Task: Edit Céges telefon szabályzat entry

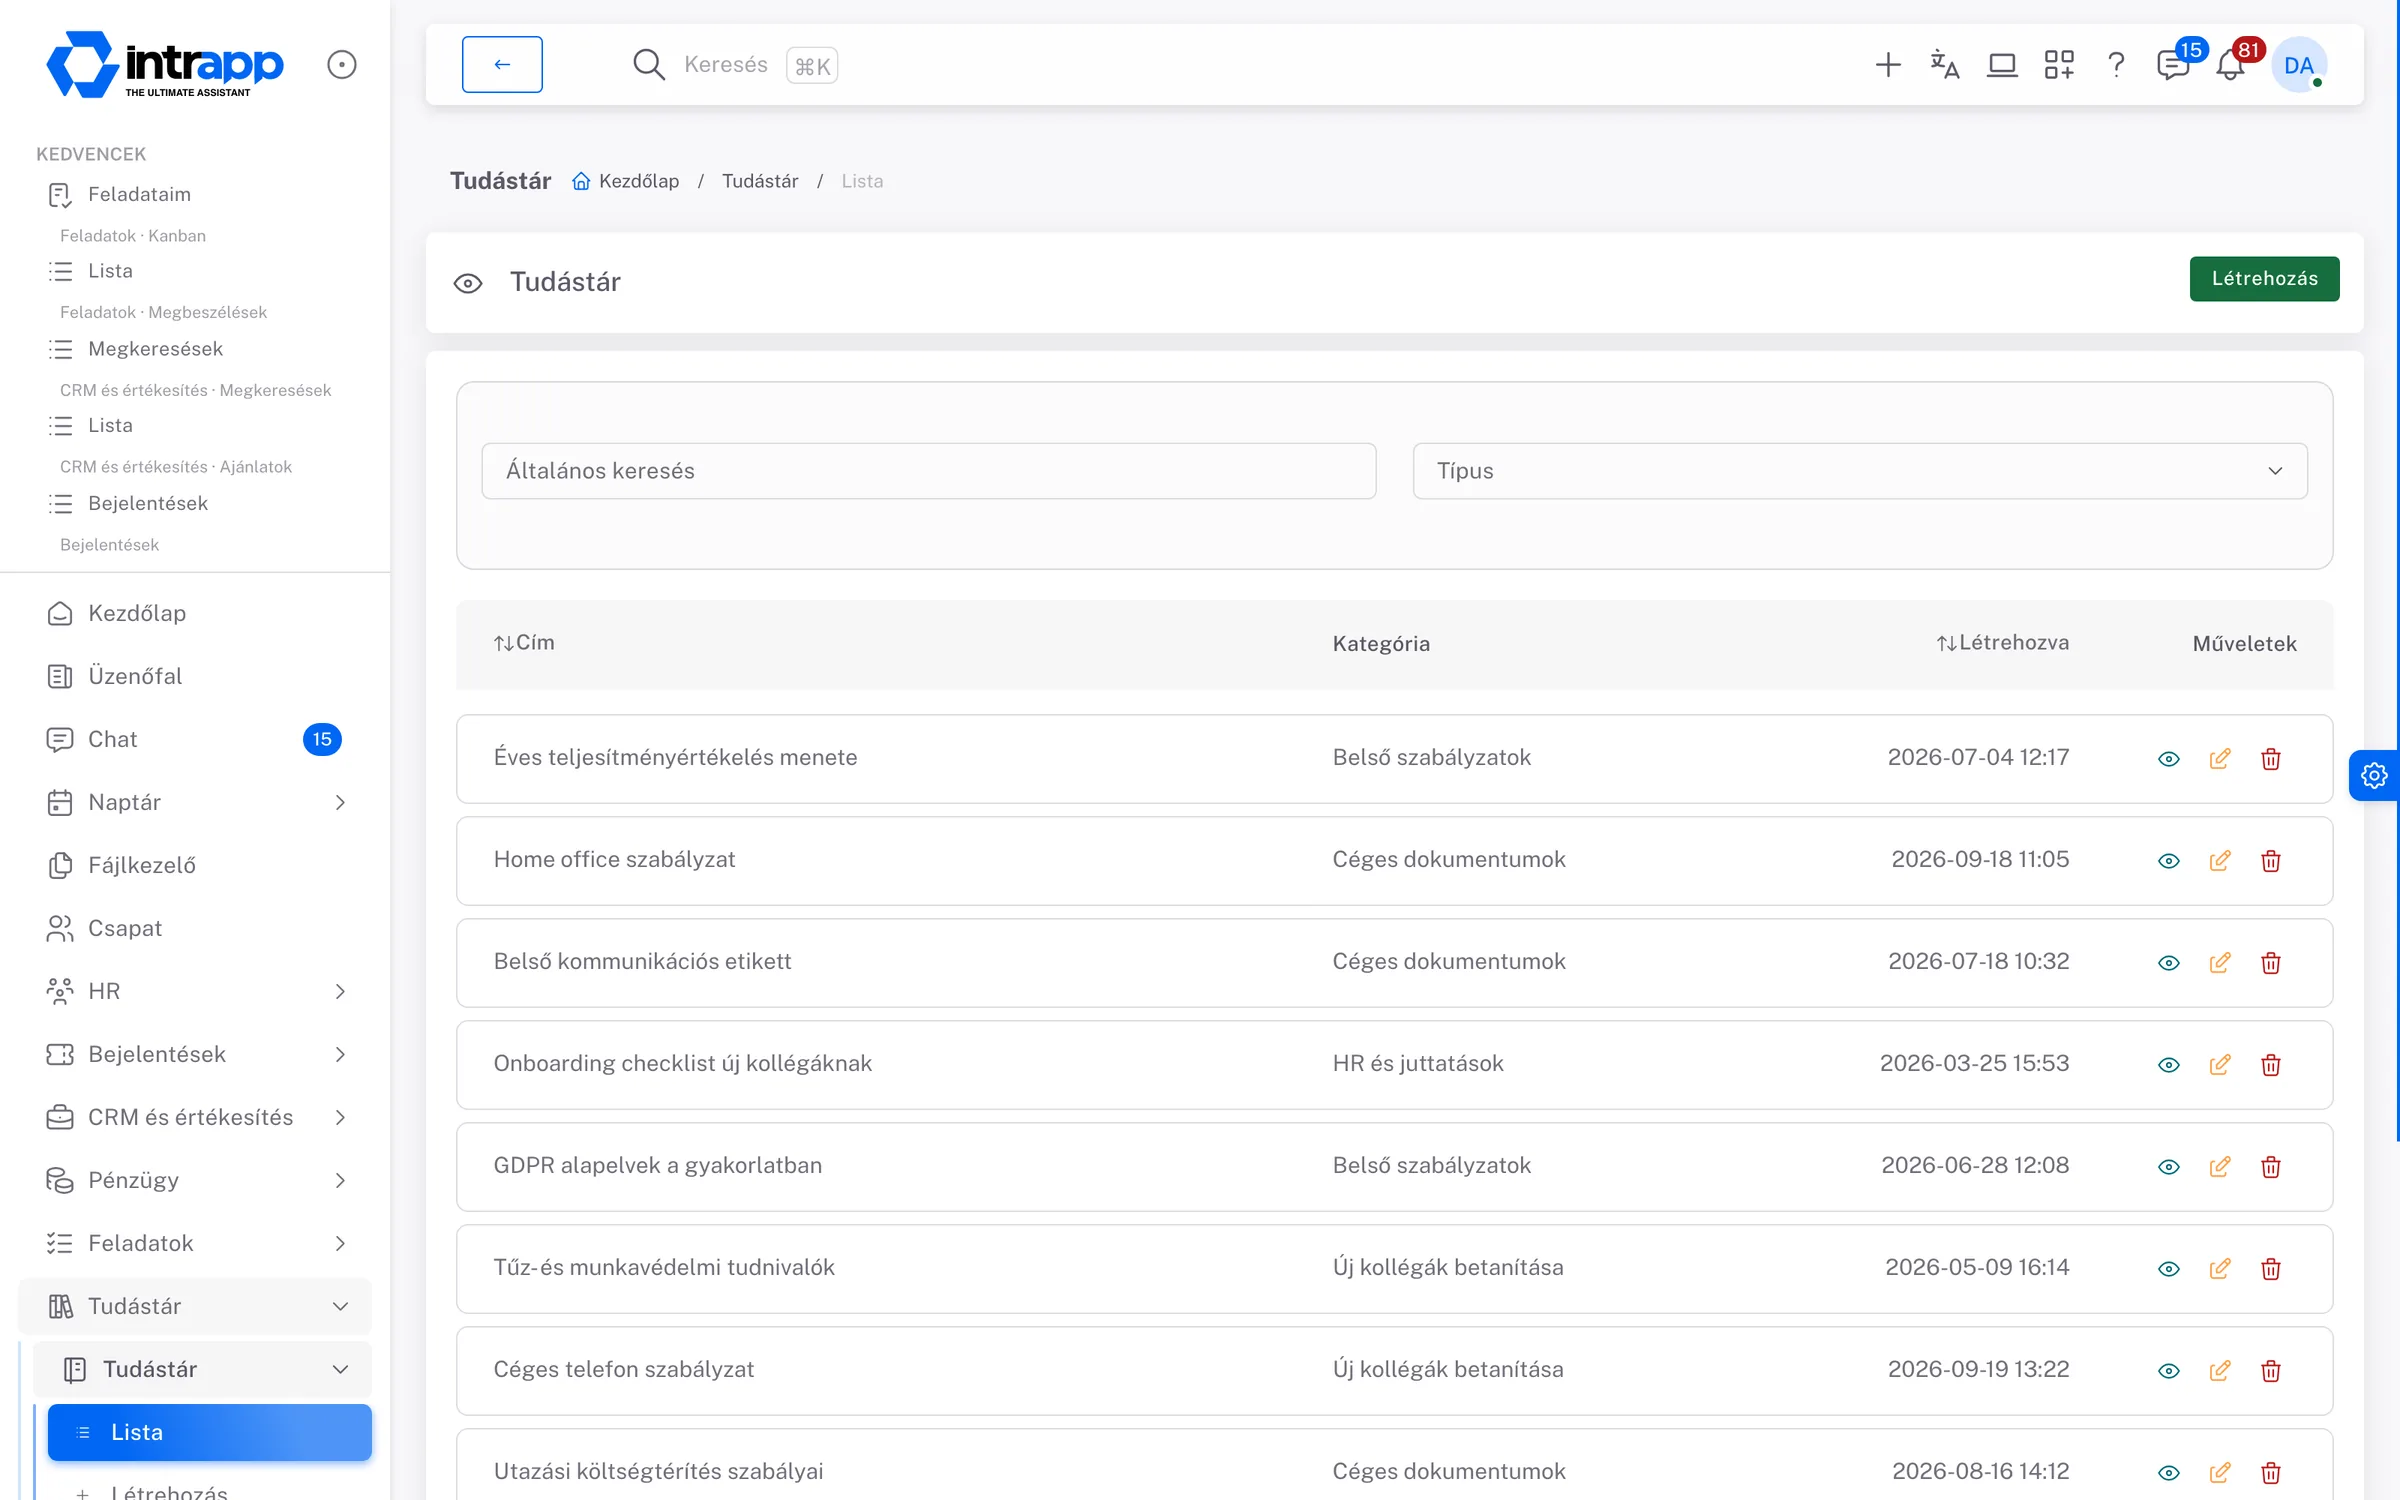Action: [x=2219, y=1371]
